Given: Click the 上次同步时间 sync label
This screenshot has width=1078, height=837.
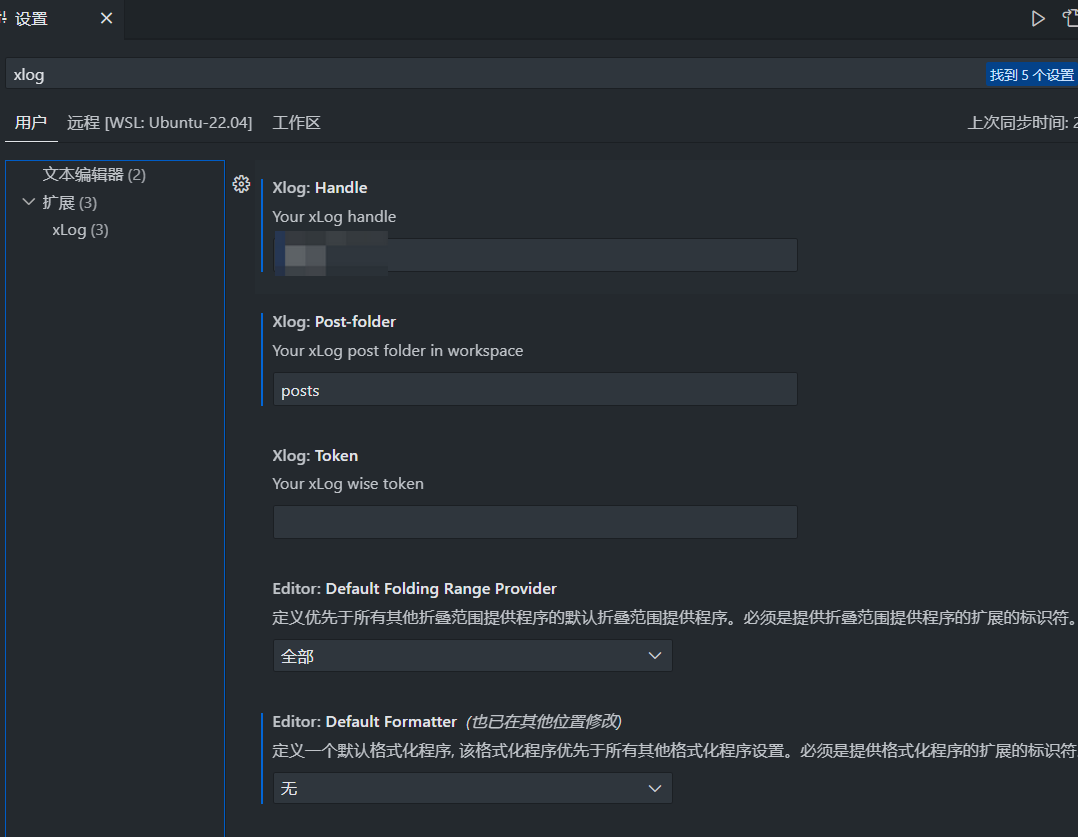Looking at the screenshot, I should pyautogui.click(x=1022, y=123).
